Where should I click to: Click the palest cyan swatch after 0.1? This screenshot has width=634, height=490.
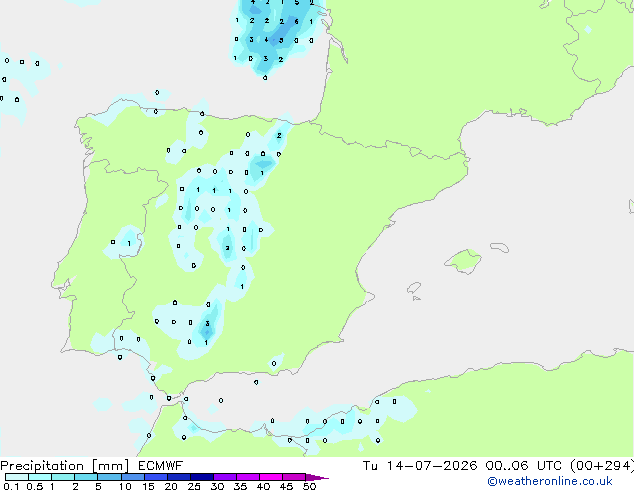coord(17,477)
